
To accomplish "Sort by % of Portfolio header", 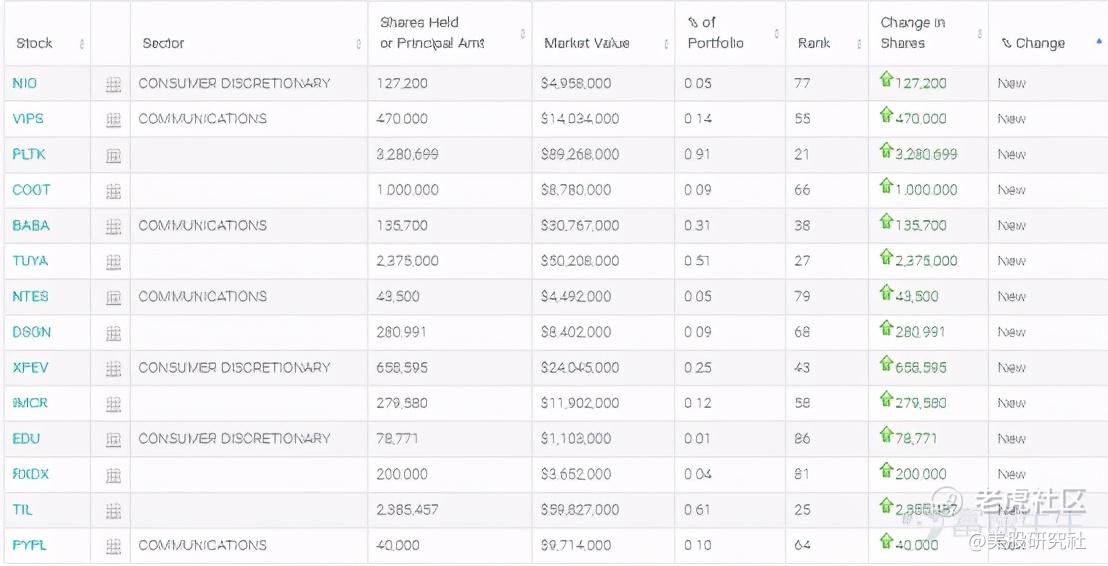I will (715, 33).
